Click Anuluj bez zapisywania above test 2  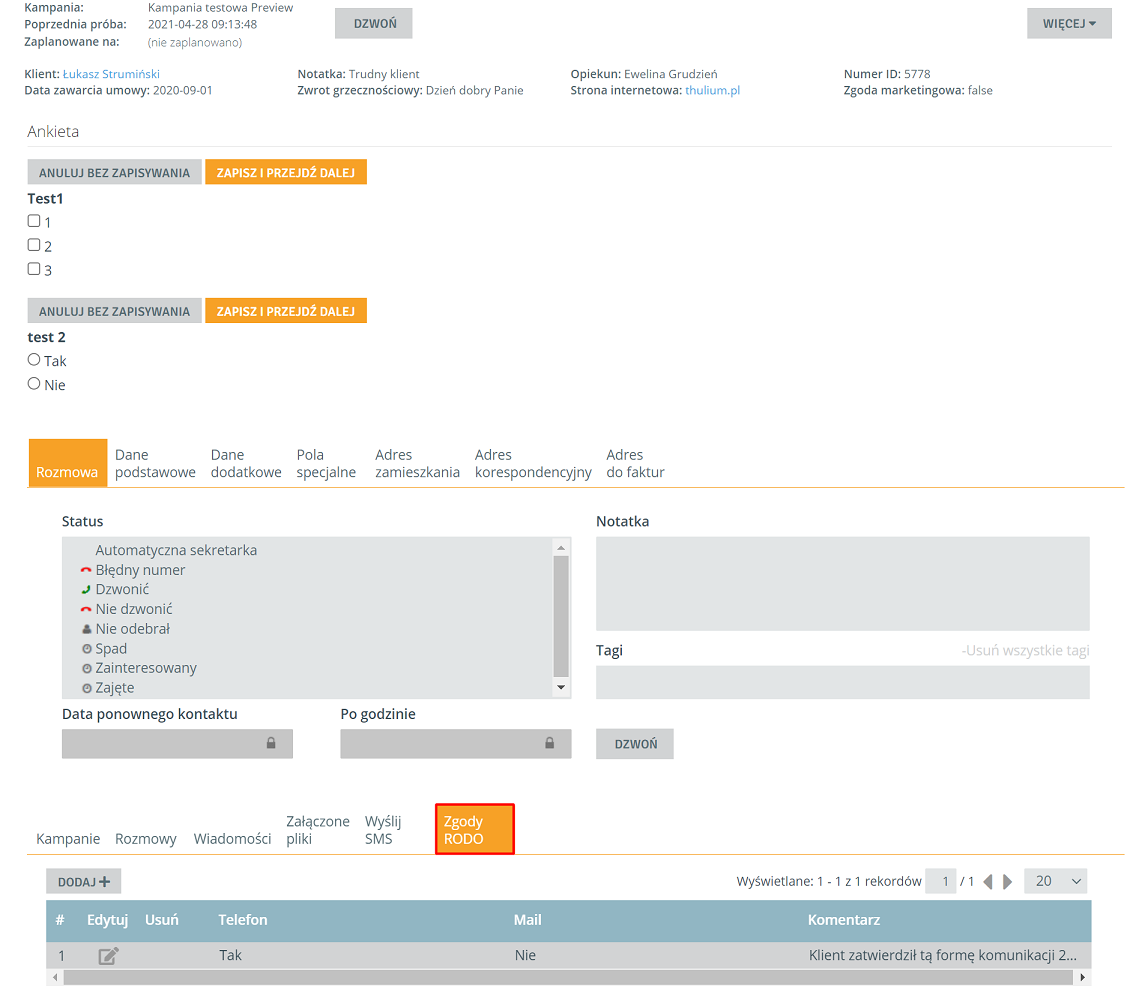click(x=114, y=311)
